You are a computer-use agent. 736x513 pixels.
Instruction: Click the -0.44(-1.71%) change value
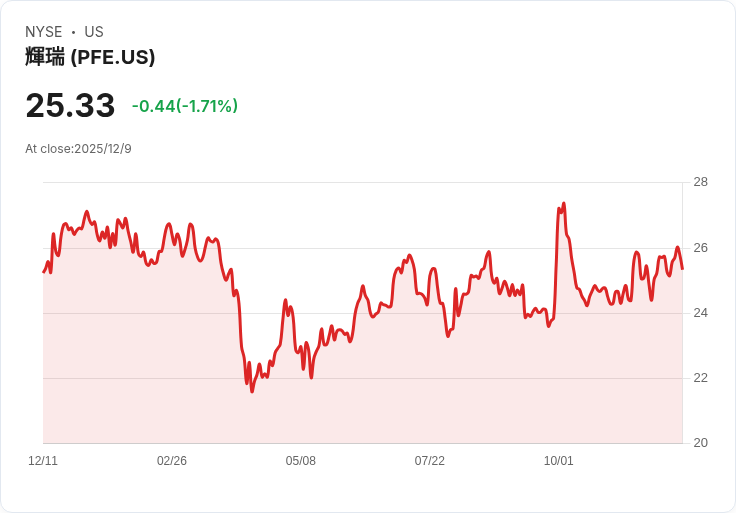(x=185, y=106)
